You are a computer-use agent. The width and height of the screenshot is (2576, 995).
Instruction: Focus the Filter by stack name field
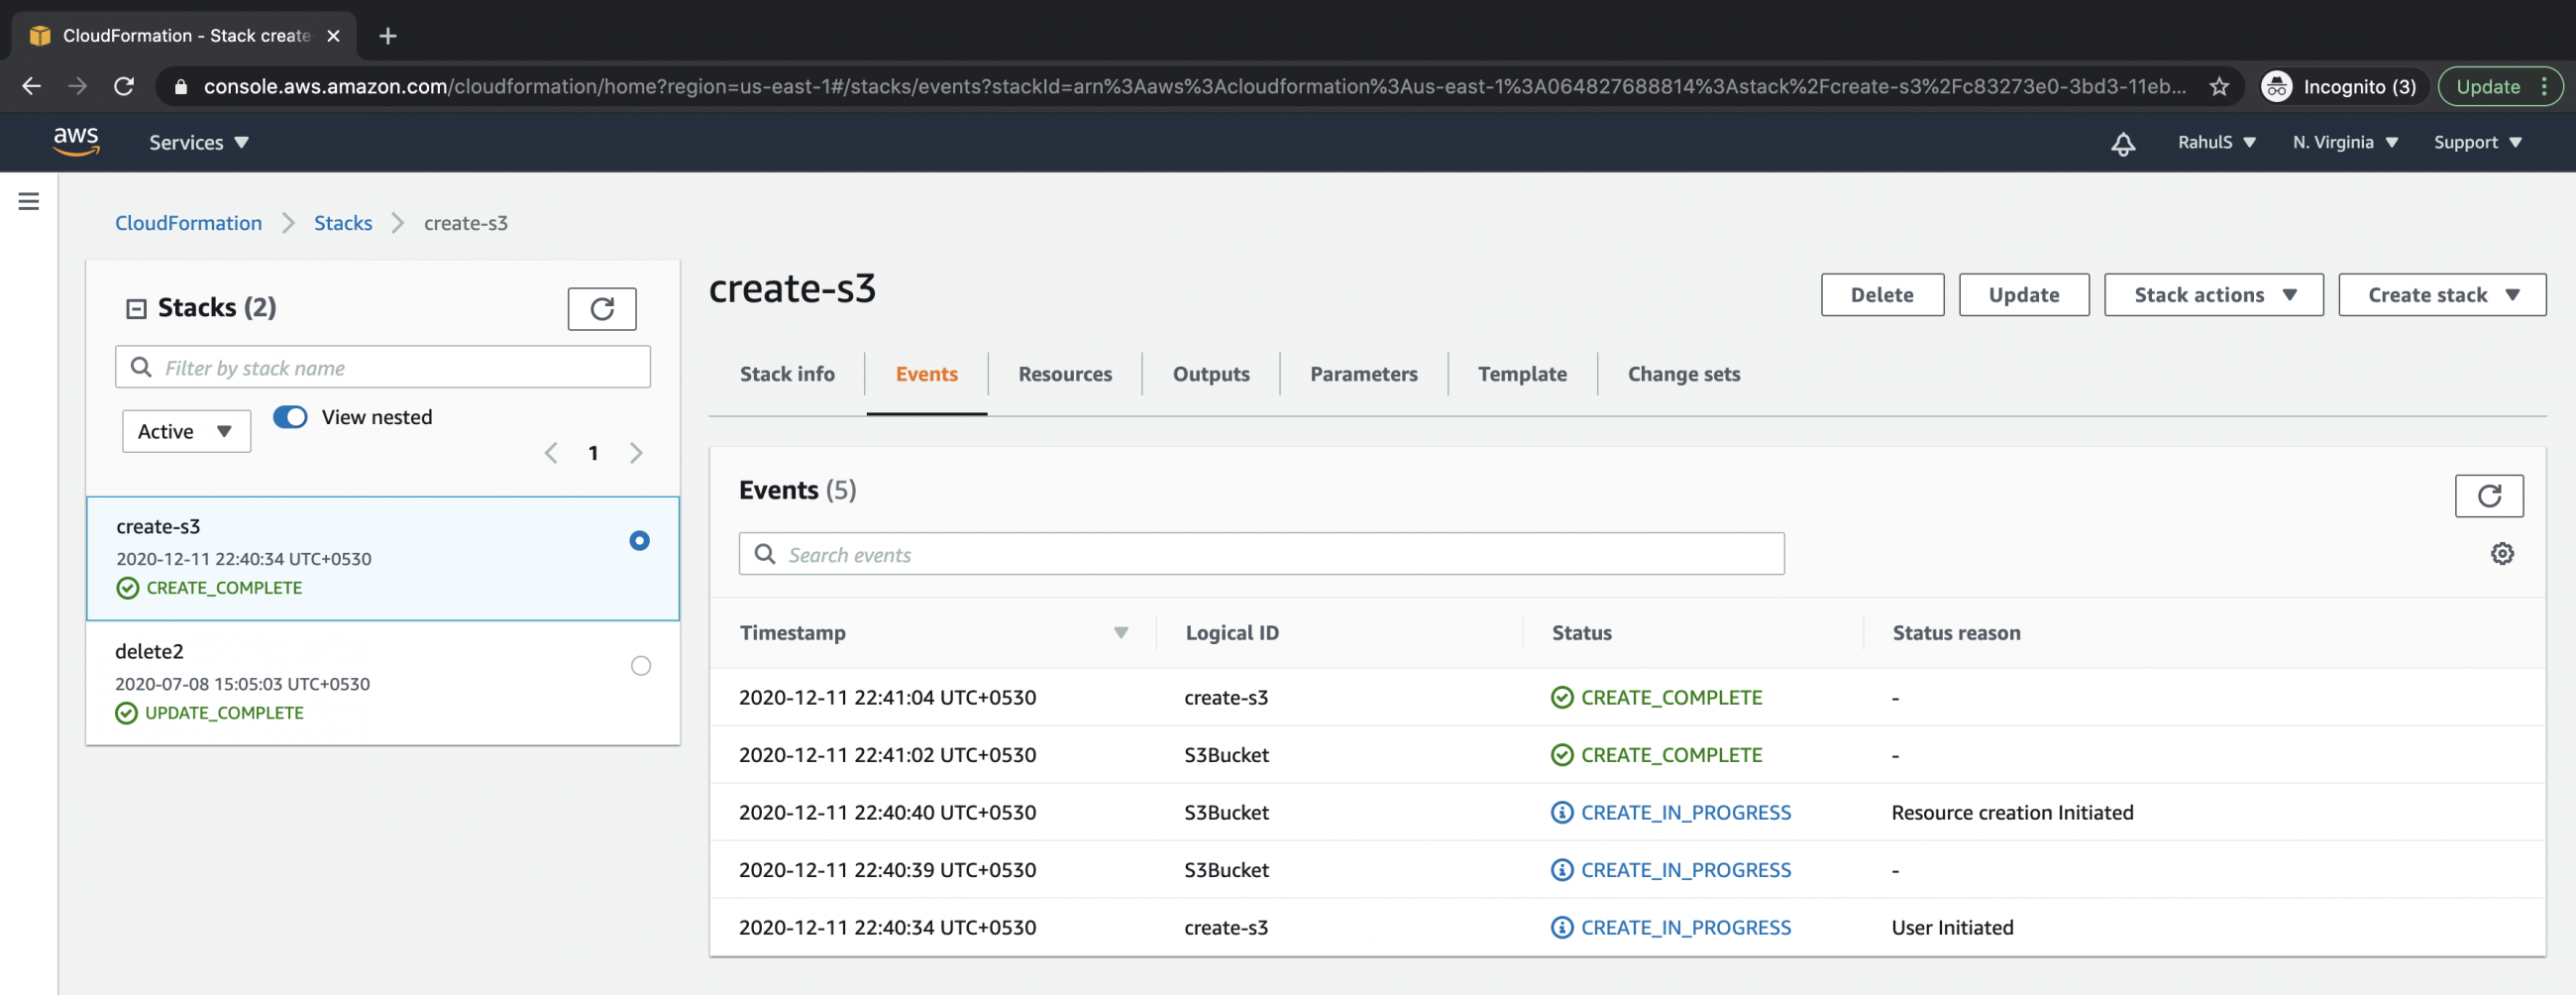point(383,367)
